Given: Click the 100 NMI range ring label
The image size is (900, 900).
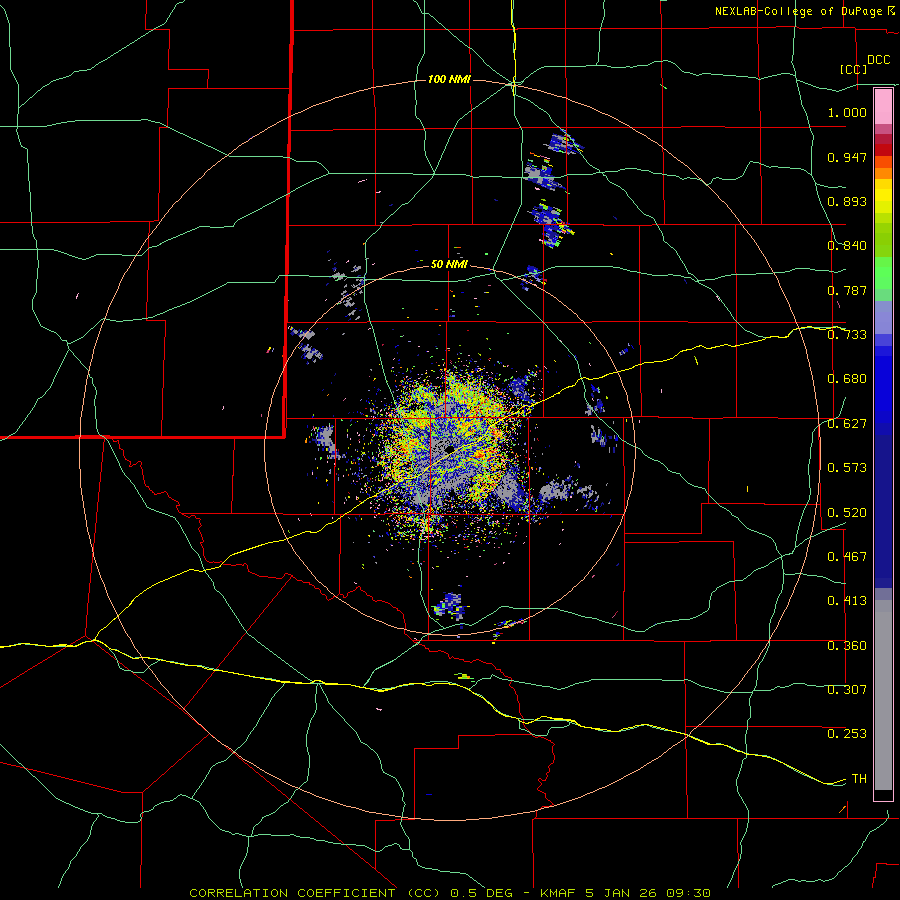Looking at the screenshot, I should point(449,79).
